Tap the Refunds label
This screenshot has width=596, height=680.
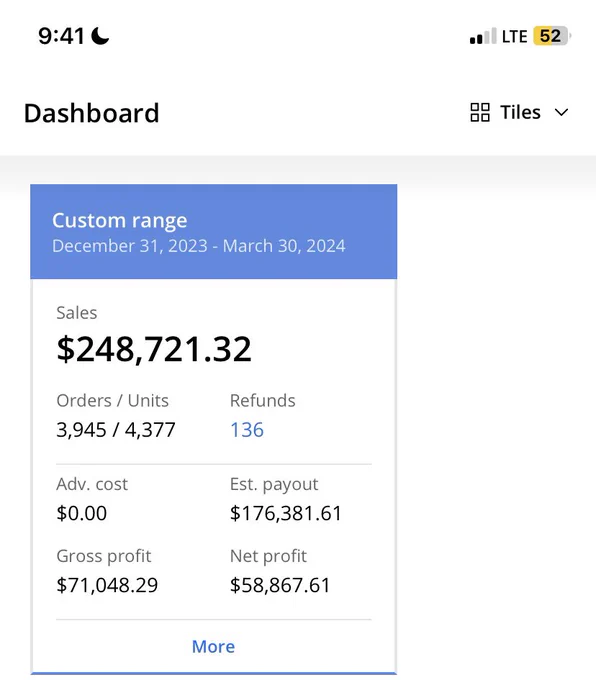[262, 400]
